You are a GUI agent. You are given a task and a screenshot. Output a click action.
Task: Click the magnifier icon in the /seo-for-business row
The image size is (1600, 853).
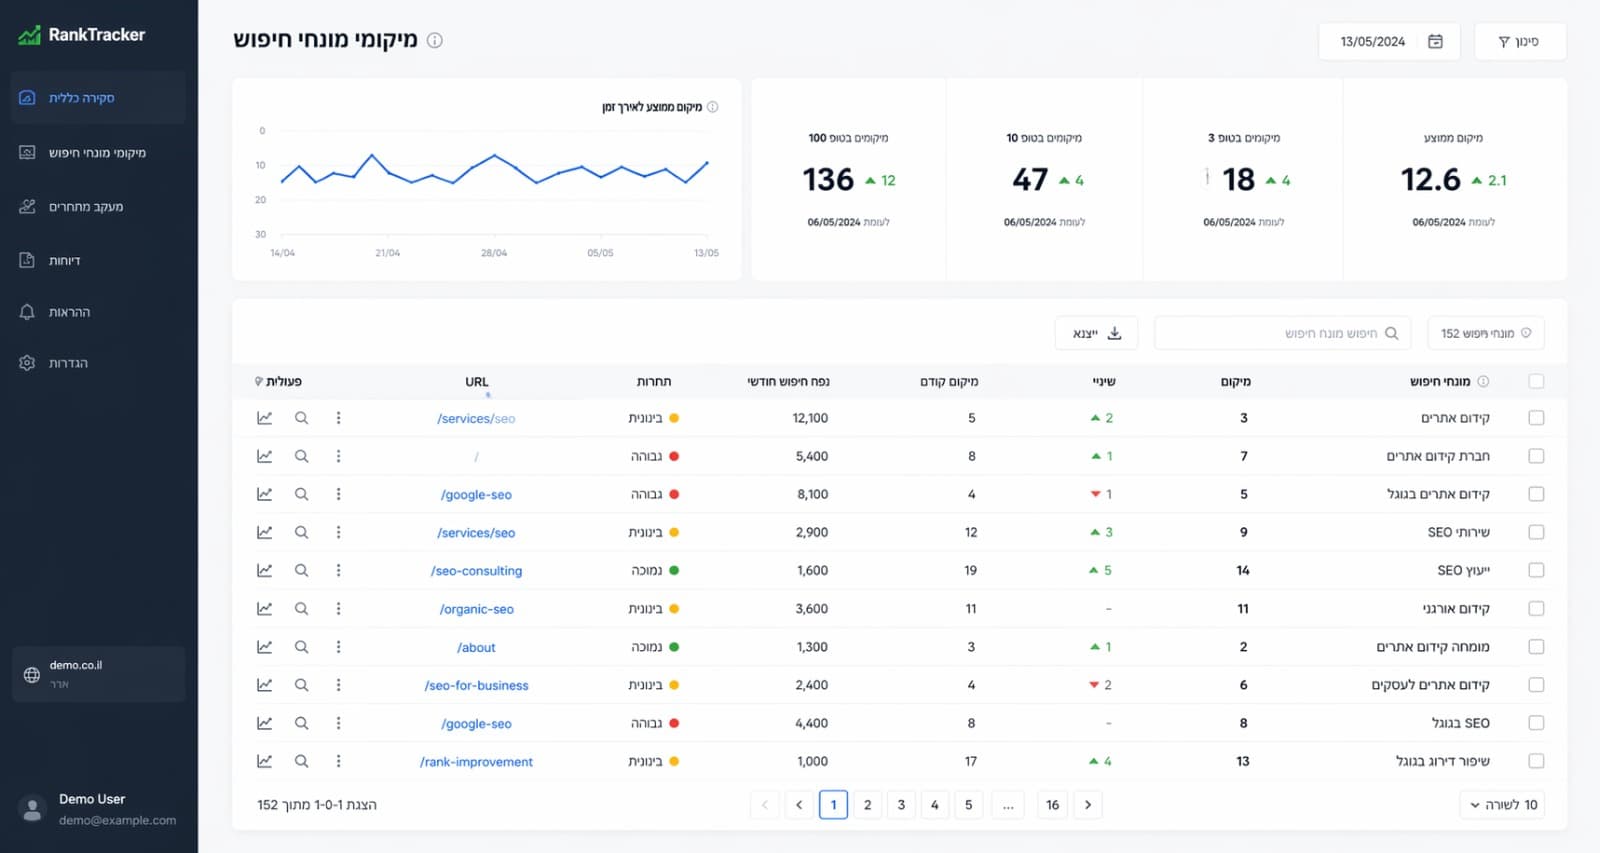[301, 685]
